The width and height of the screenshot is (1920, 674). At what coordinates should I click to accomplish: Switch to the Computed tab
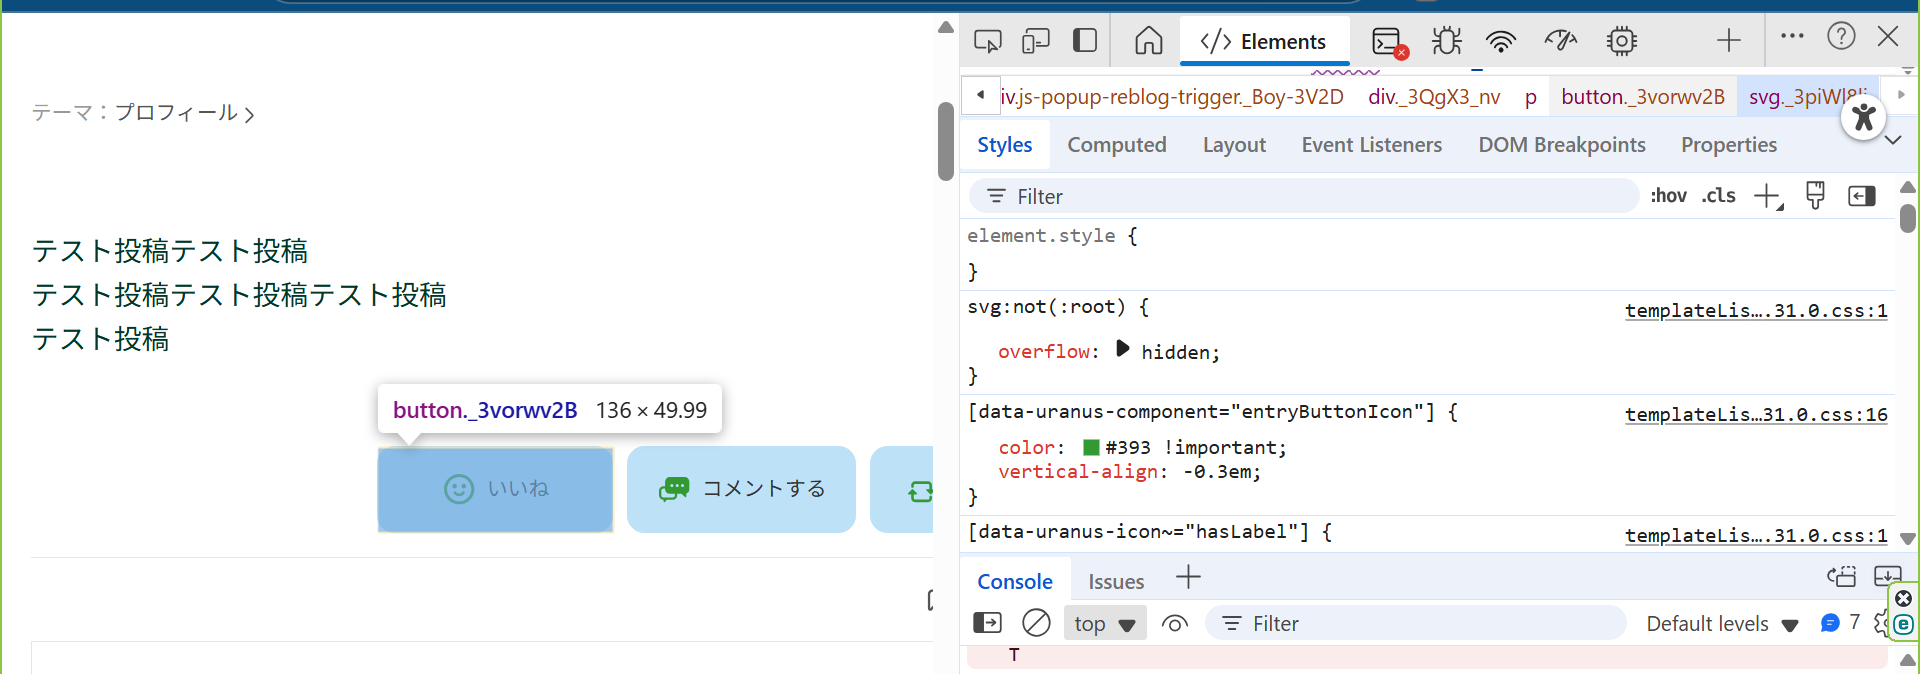coord(1116,145)
